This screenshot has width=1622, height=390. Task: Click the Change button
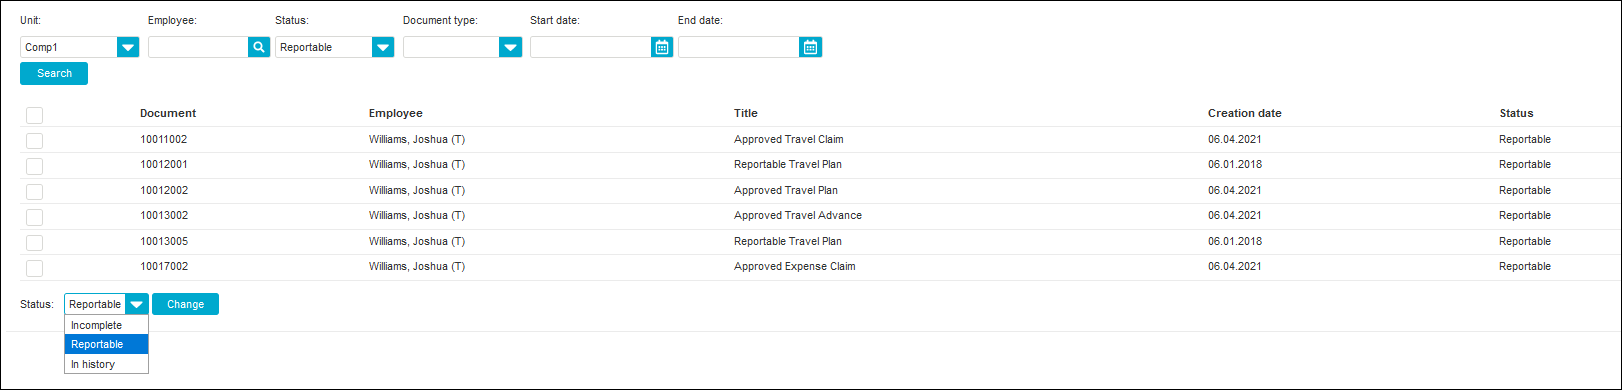(185, 304)
